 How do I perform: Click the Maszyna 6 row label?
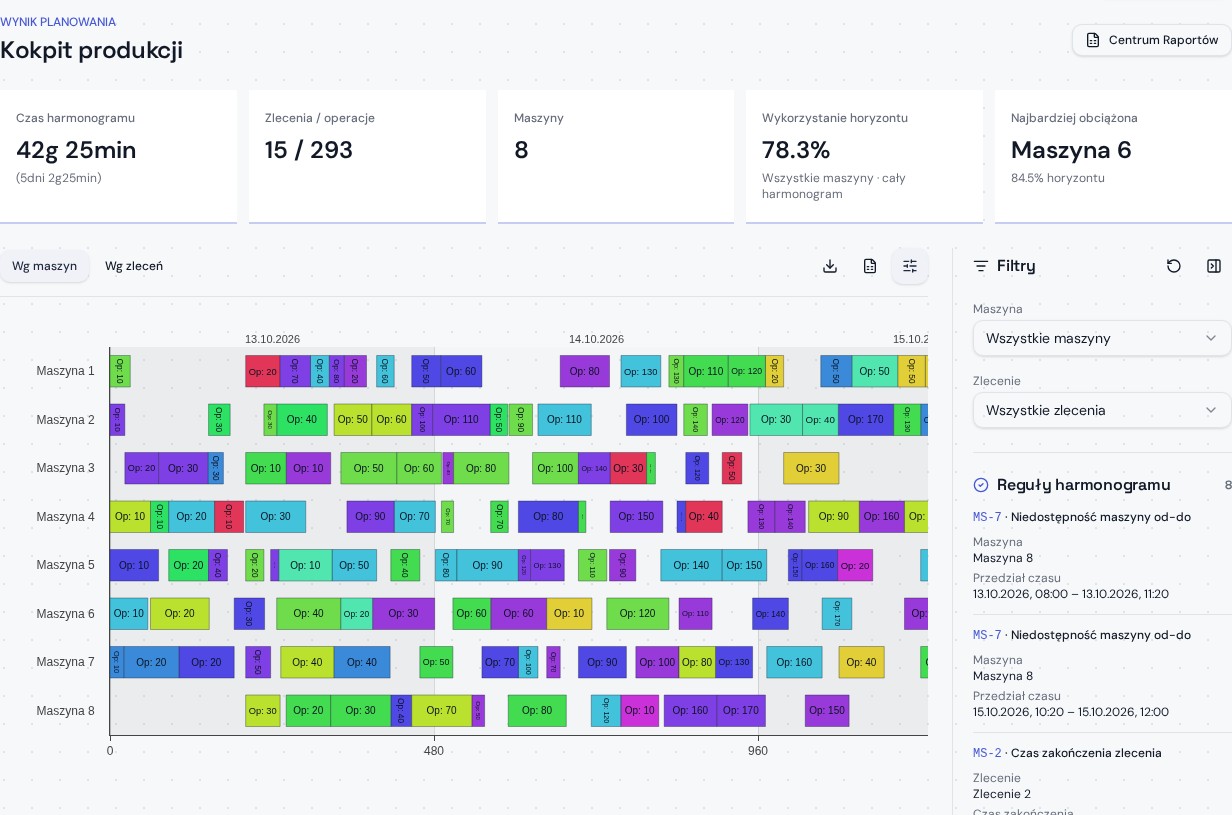click(x=66, y=614)
